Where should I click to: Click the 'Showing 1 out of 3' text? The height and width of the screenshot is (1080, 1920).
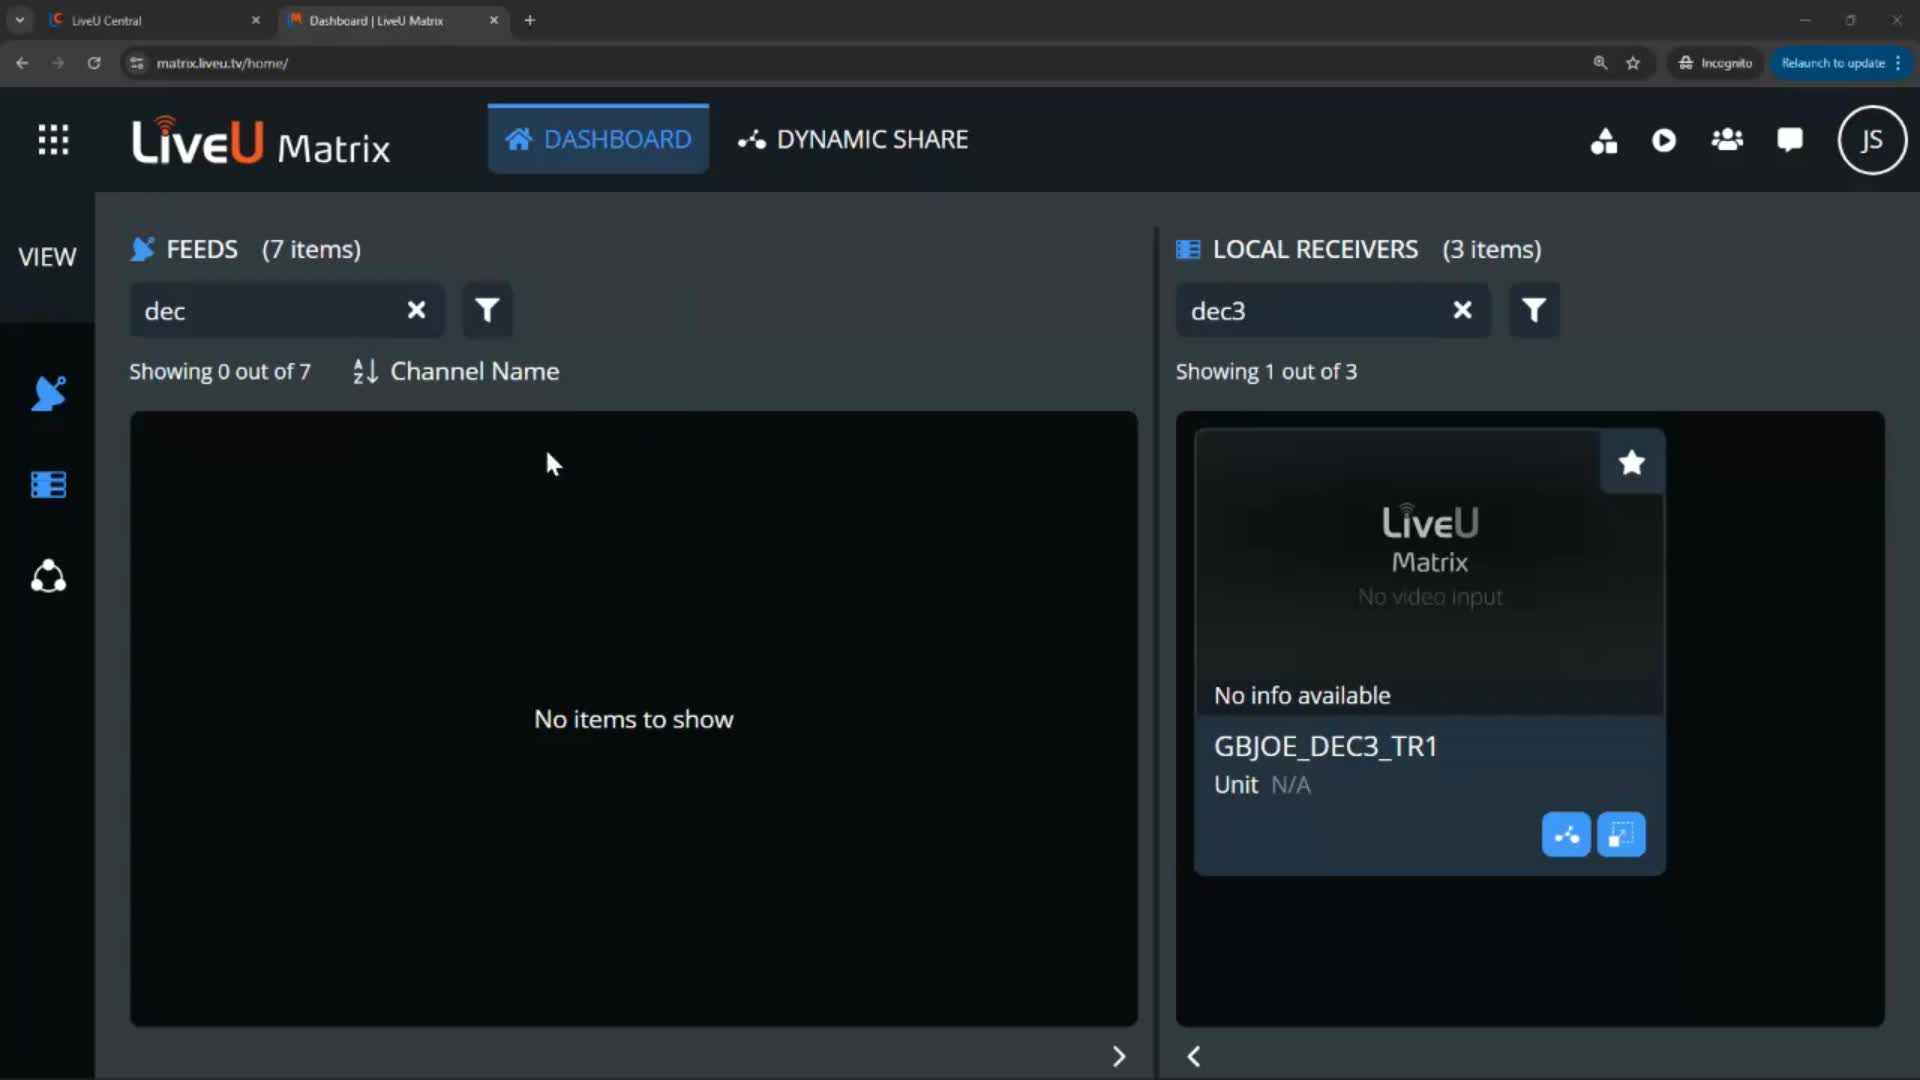point(1266,372)
